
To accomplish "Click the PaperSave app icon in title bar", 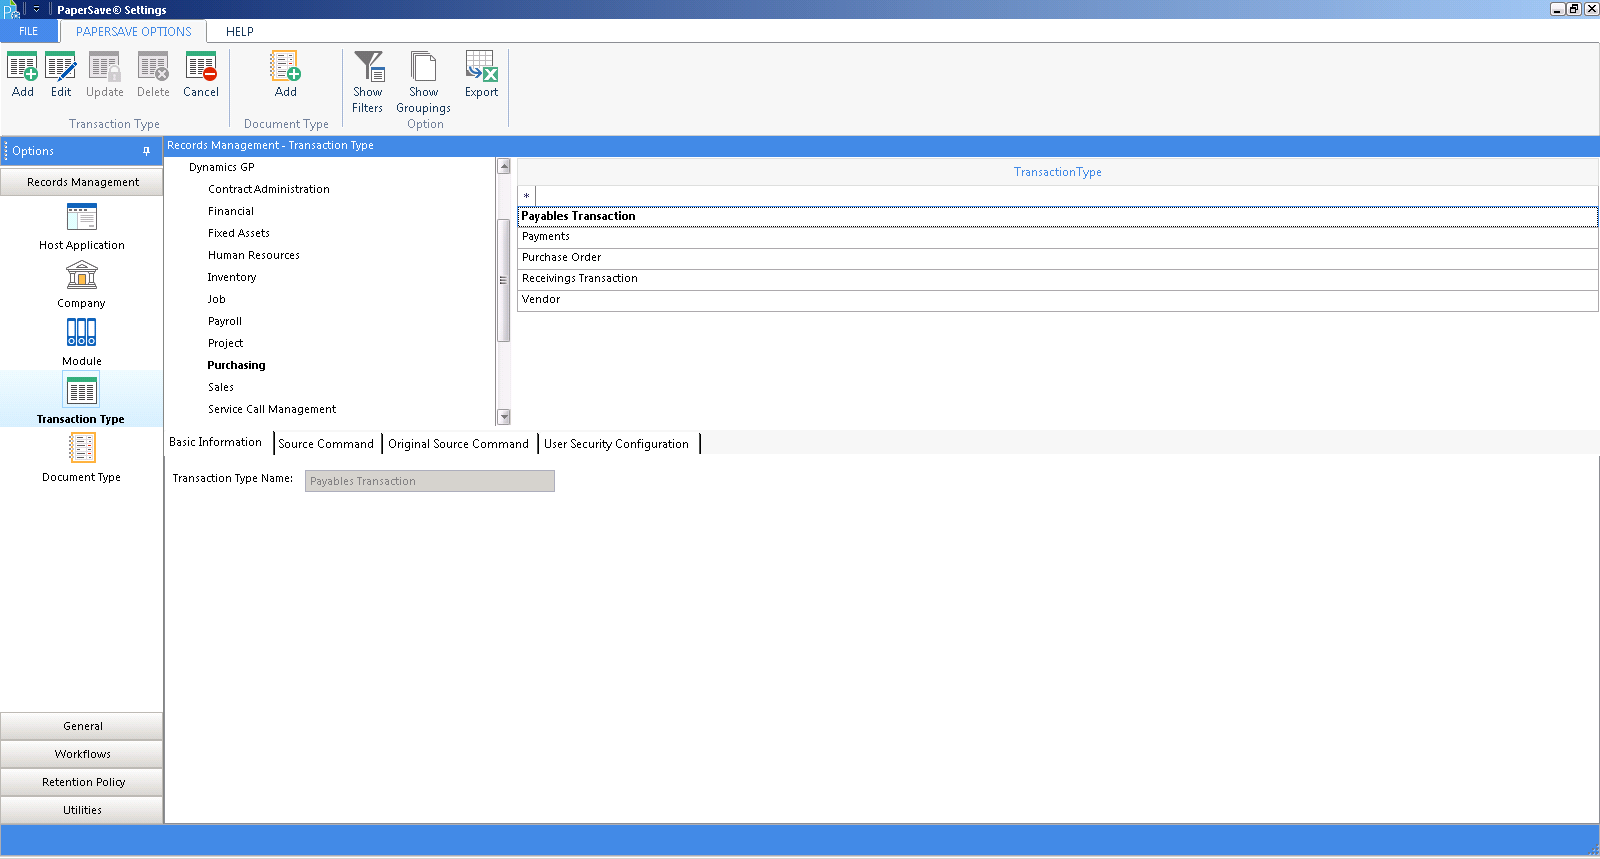I will coord(11,10).
